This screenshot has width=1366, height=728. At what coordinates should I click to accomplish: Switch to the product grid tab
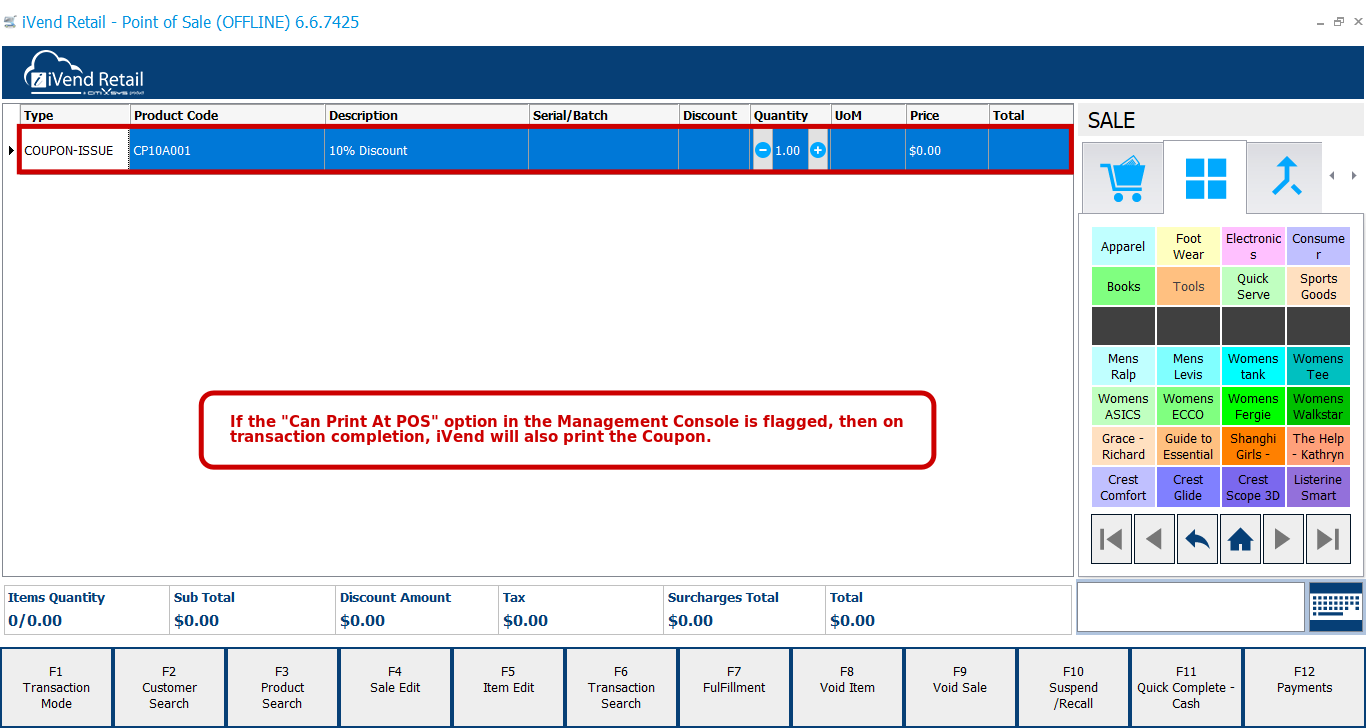click(1205, 178)
